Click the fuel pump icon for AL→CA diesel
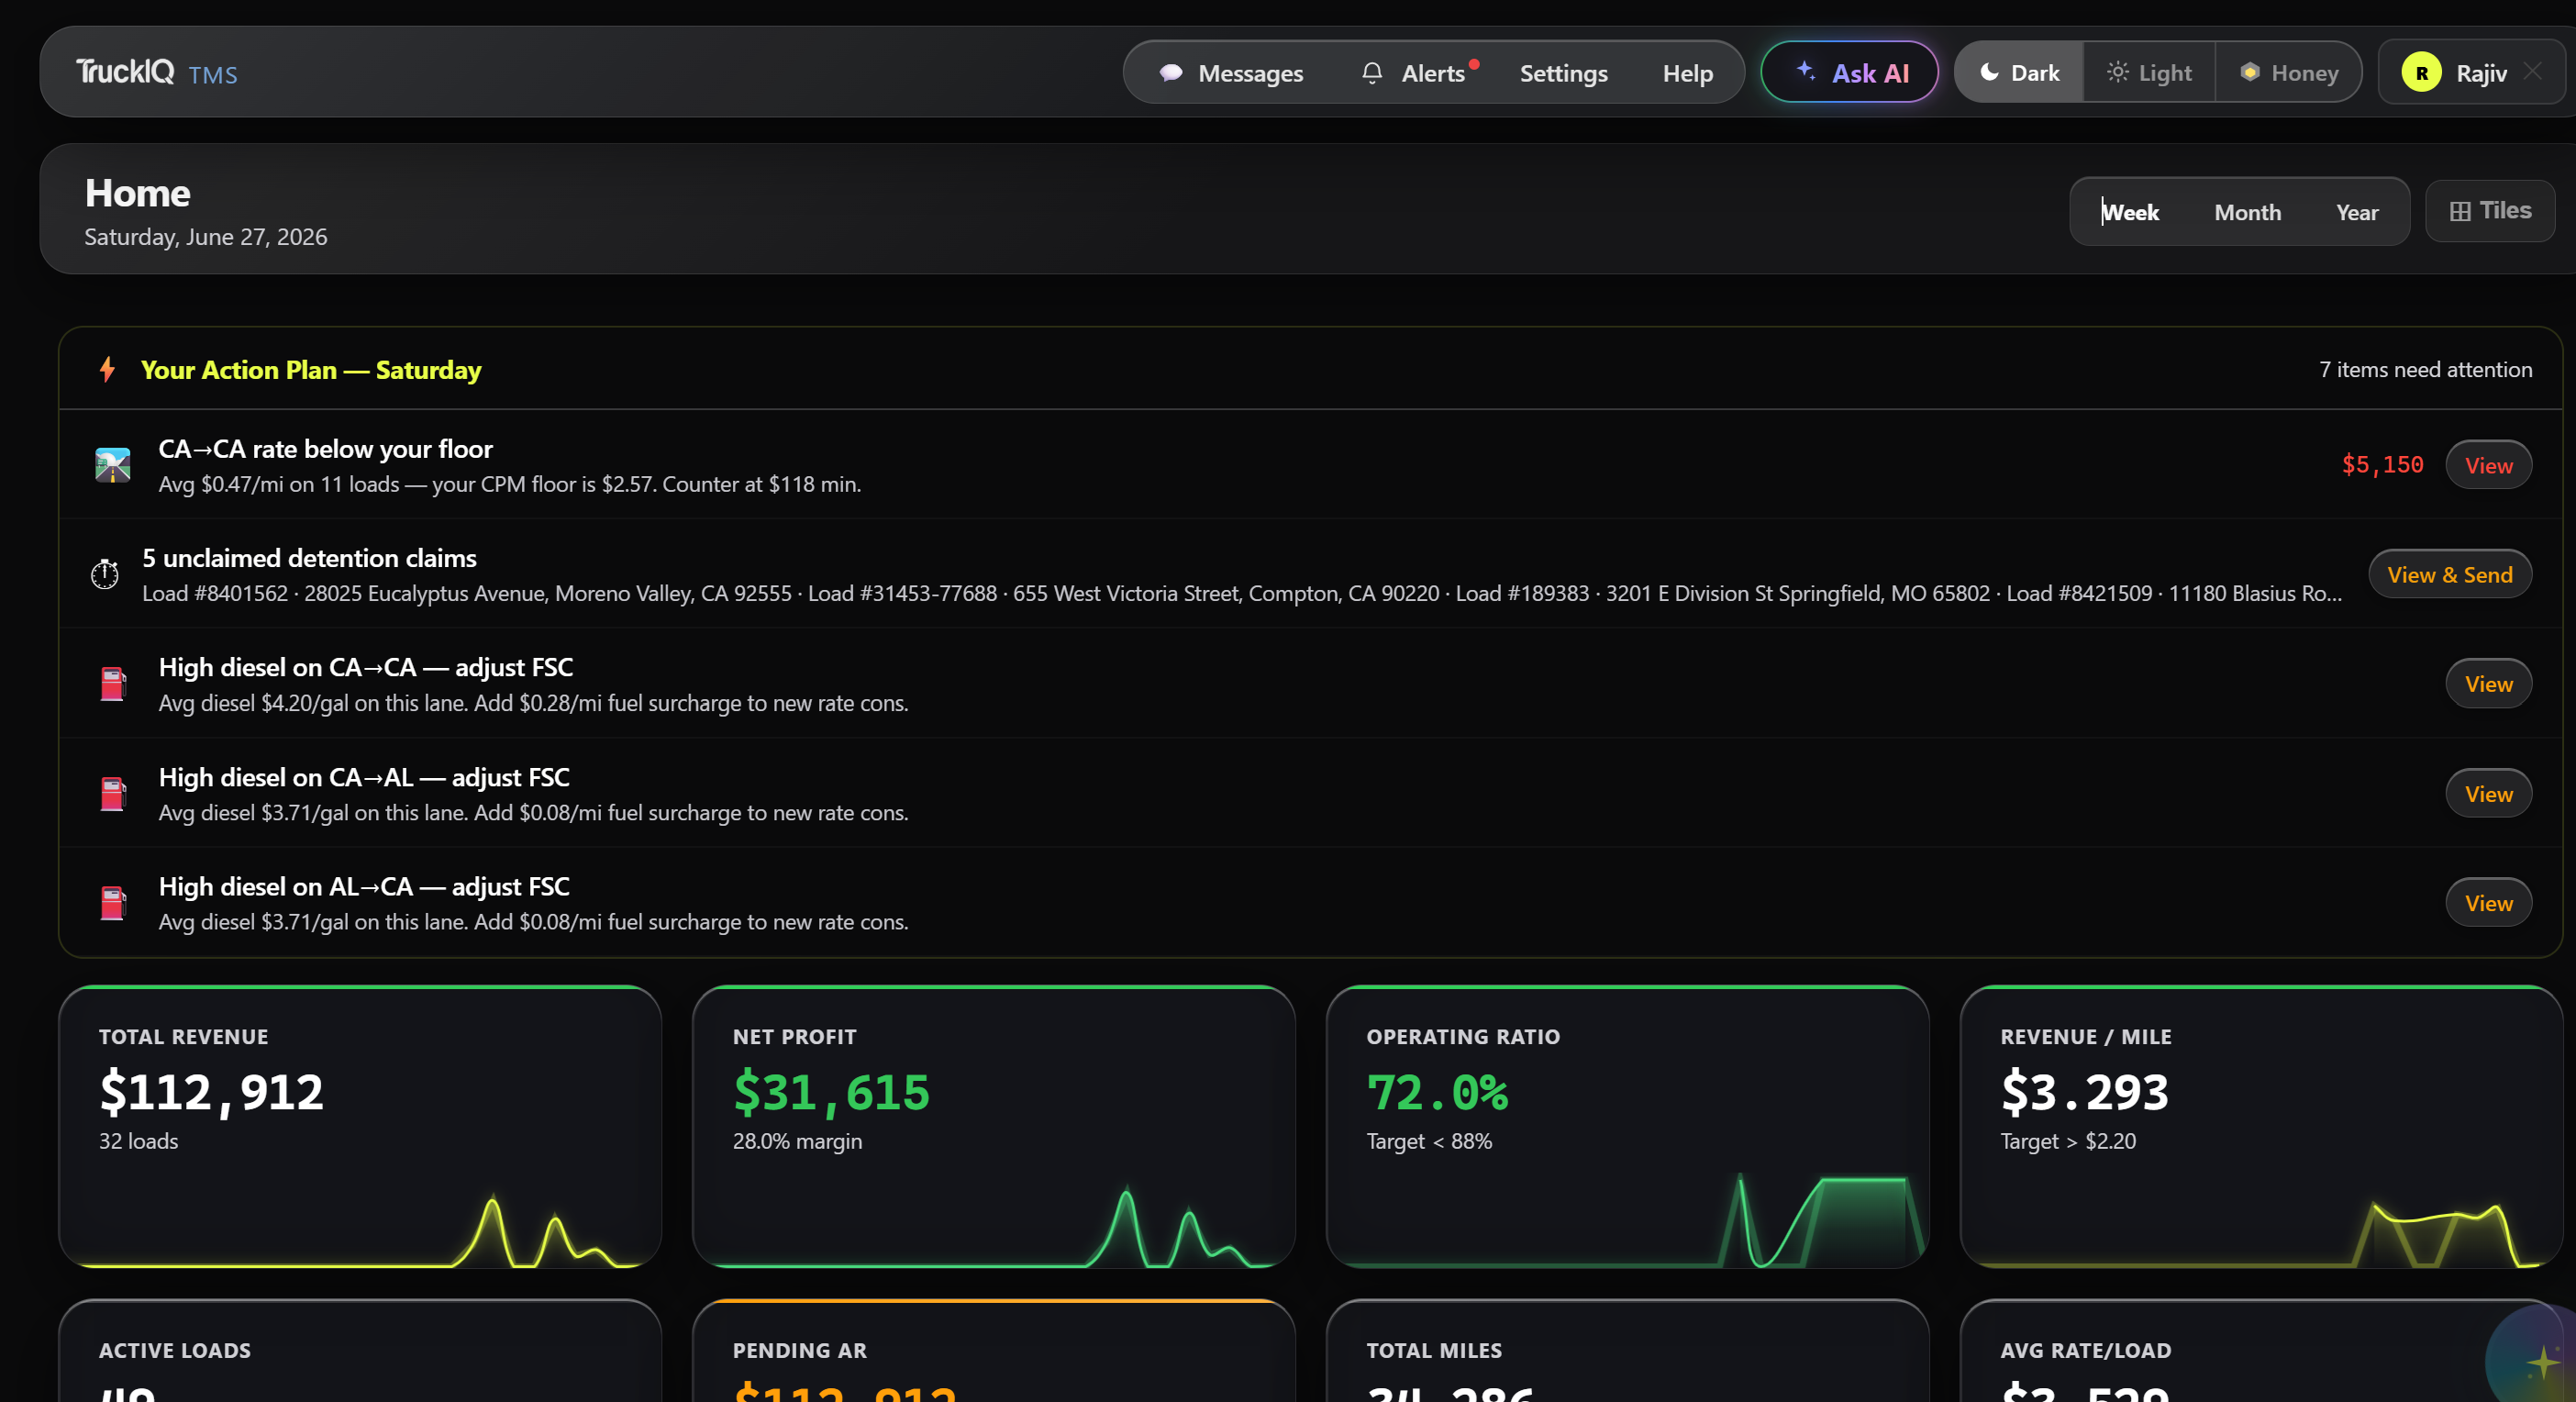Image resolution: width=2576 pixels, height=1402 pixels. click(x=113, y=903)
